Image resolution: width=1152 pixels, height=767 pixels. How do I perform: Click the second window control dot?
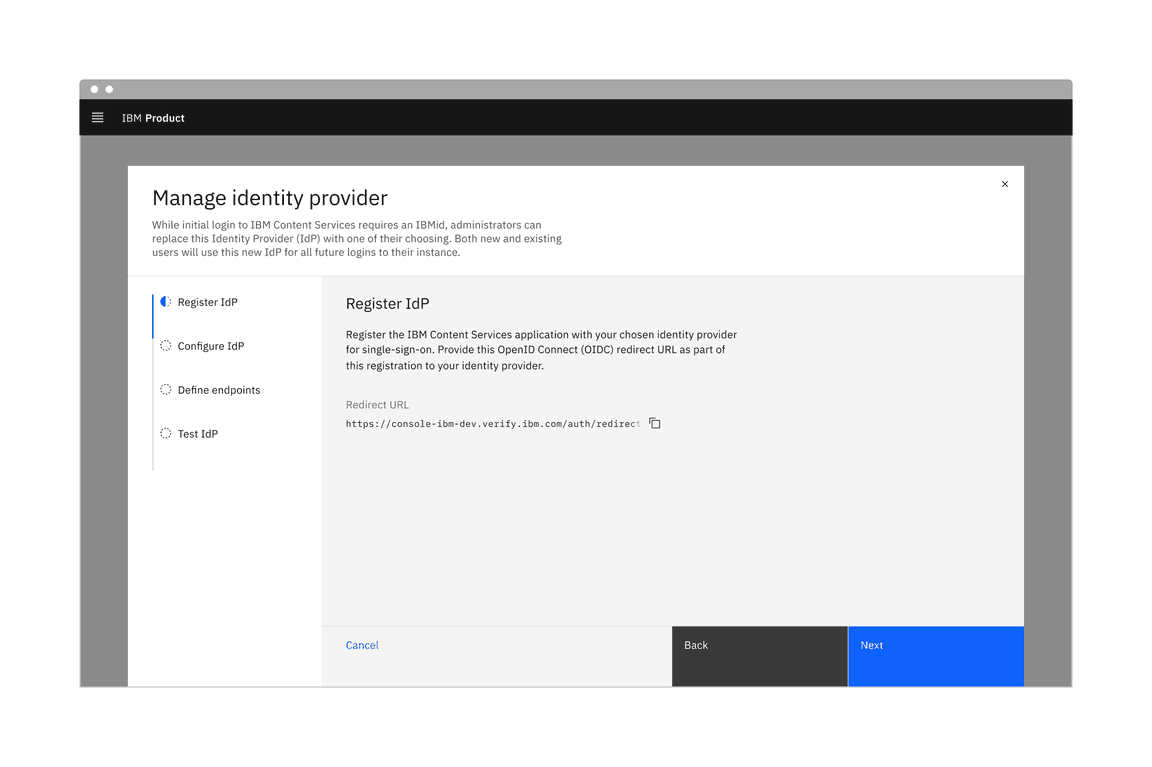click(110, 90)
